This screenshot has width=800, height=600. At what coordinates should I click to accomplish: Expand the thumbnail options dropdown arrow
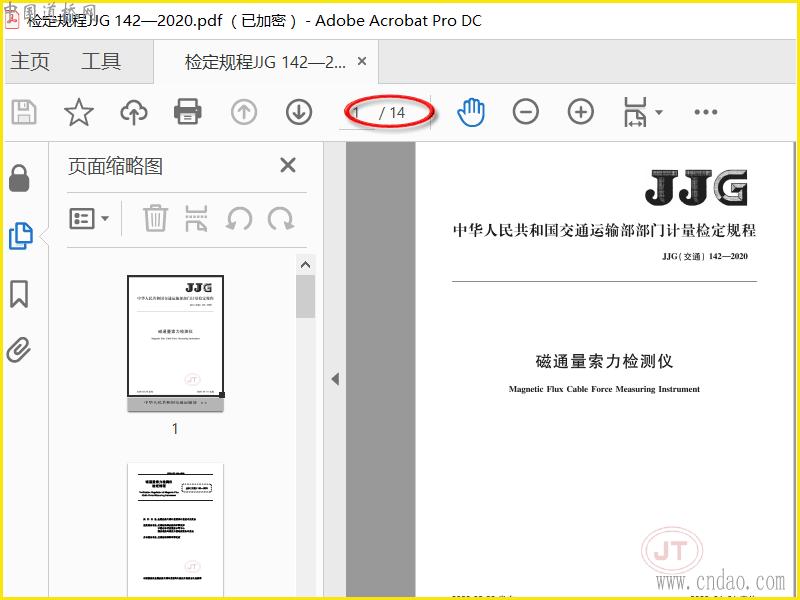105,218
